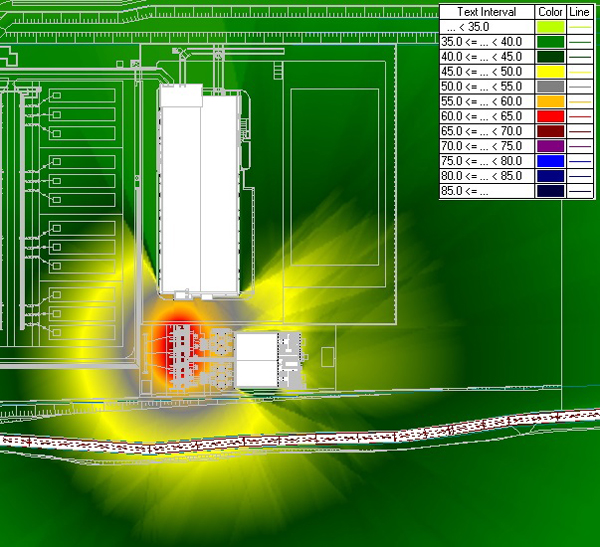Viewport: 600px width, 547px height.
Task: Click the '35.0 <= ... < 40.0' interval text
Action: coord(481,42)
